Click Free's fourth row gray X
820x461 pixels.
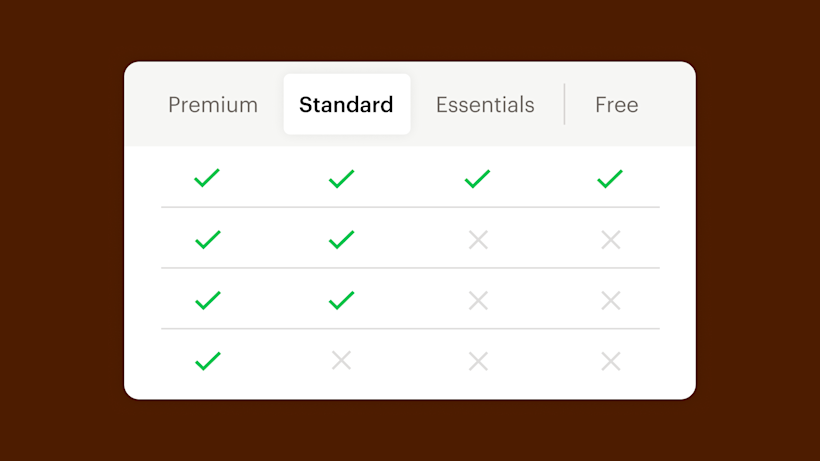point(611,361)
